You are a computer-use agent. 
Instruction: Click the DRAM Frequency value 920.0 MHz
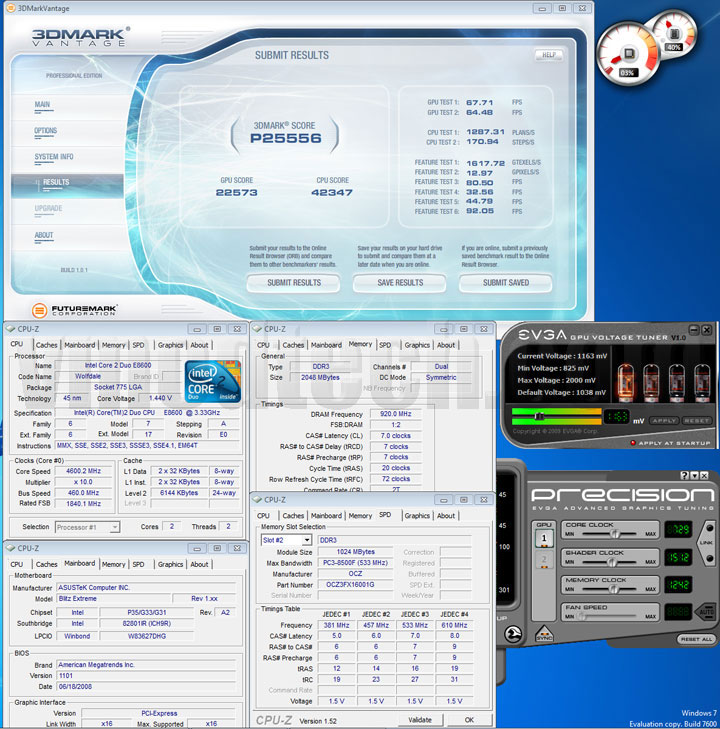(396, 414)
